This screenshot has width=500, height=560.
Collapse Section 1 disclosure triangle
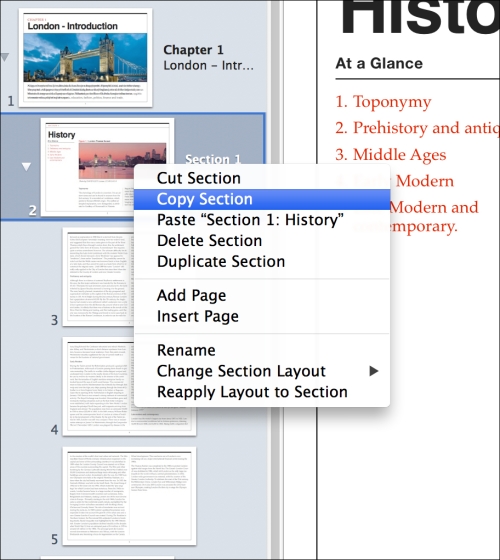[x=26, y=166]
